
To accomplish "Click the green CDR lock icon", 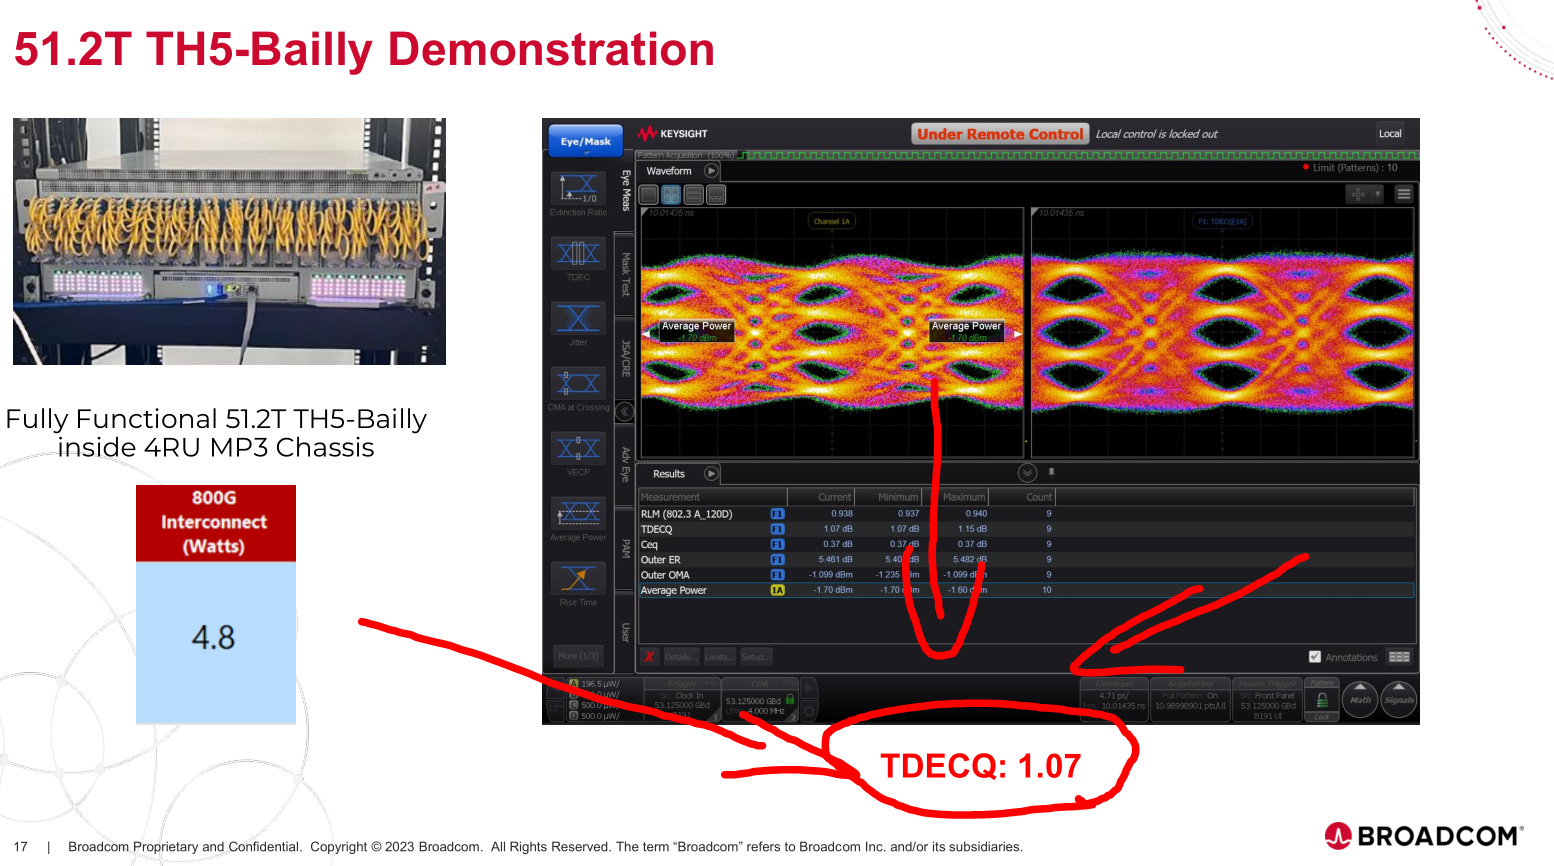I will click(x=790, y=700).
